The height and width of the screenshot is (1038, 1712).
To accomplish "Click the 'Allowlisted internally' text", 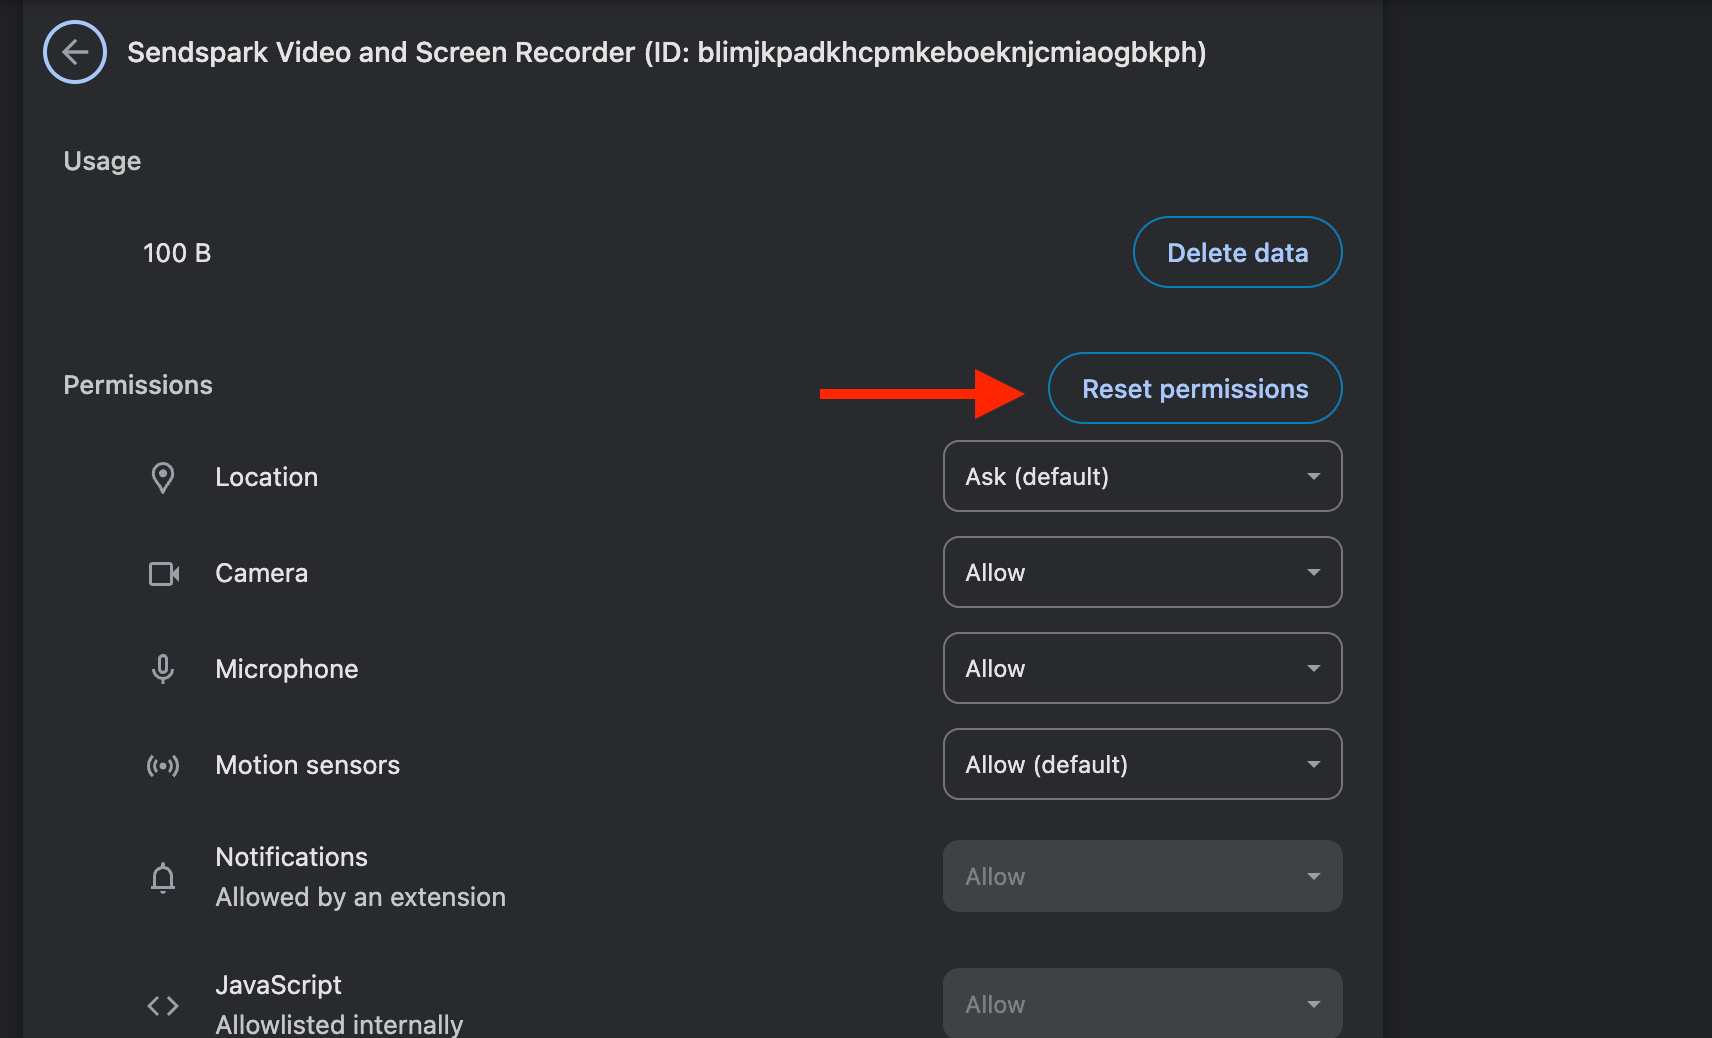I will click(340, 1024).
